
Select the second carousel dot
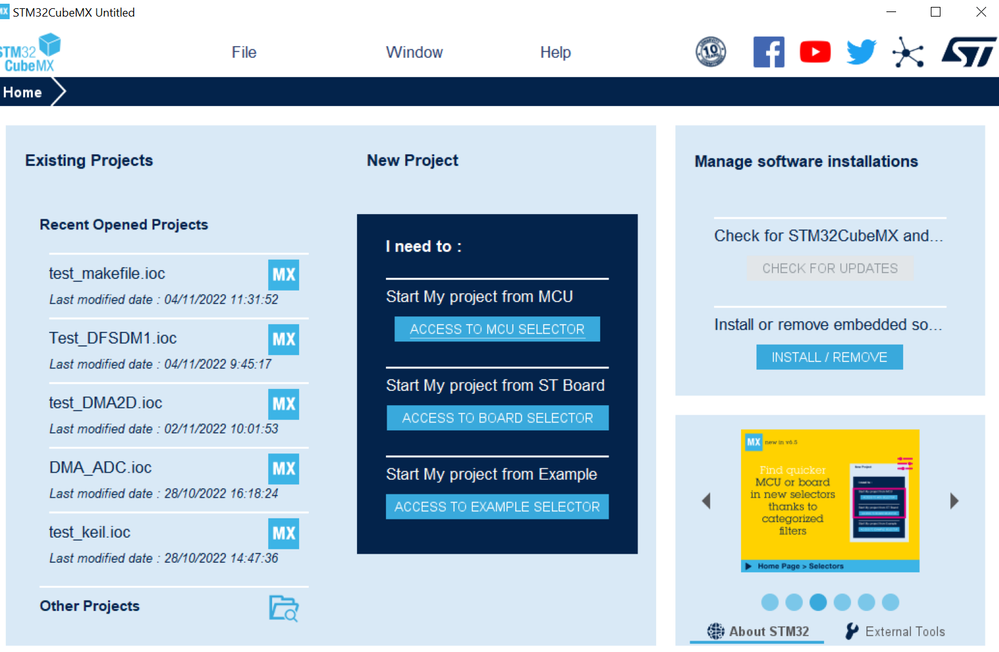click(794, 602)
